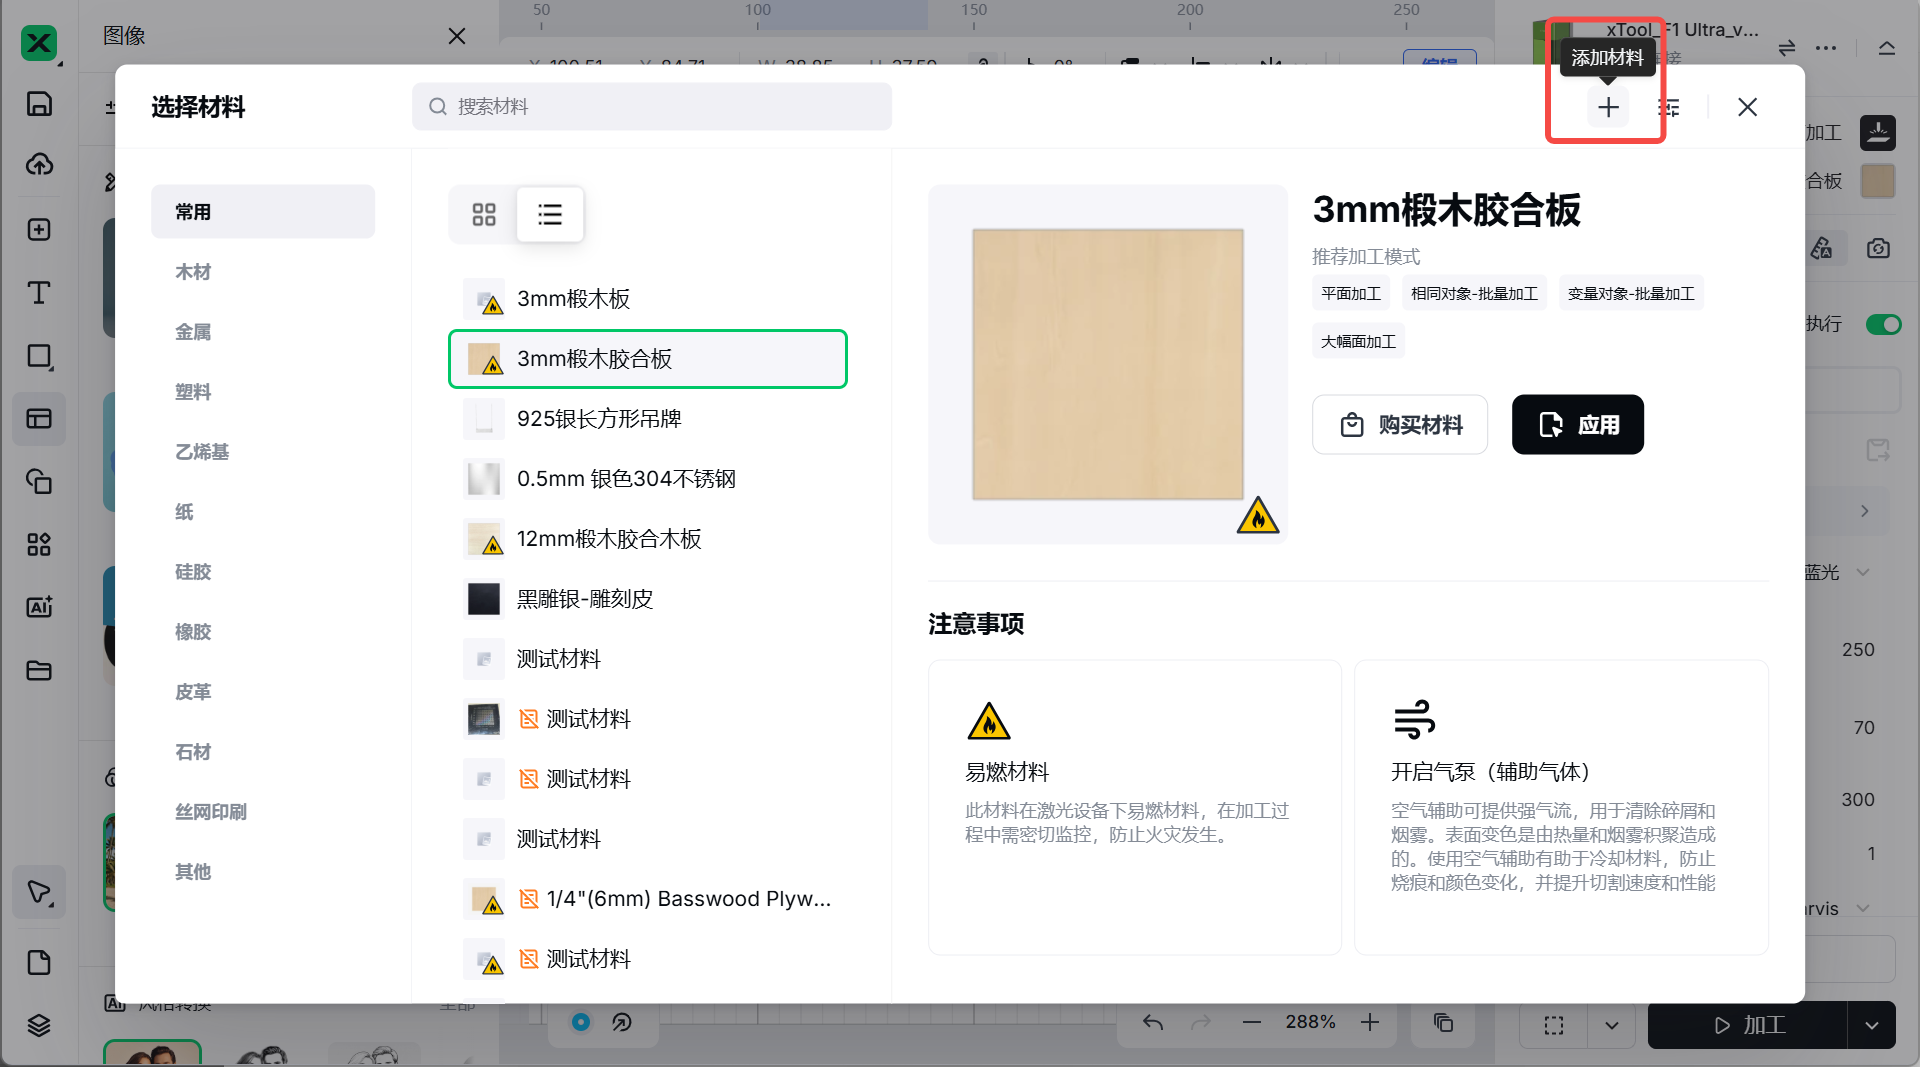This screenshot has width=1920, height=1067.
Task: Click the tan material color swatch
Action: pos(1877,181)
